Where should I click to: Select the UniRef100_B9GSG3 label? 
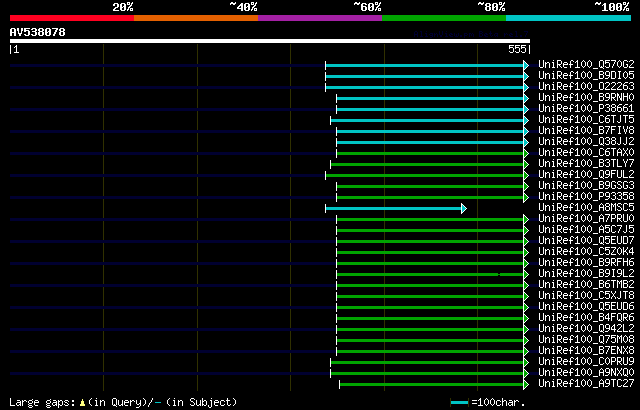pyautogui.click(x=586, y=186)
